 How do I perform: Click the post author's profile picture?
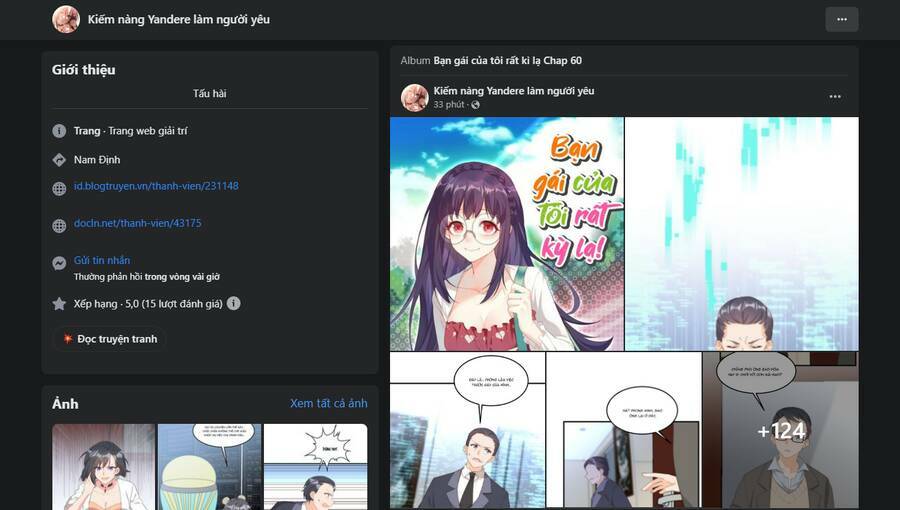[x=415, y=97]
